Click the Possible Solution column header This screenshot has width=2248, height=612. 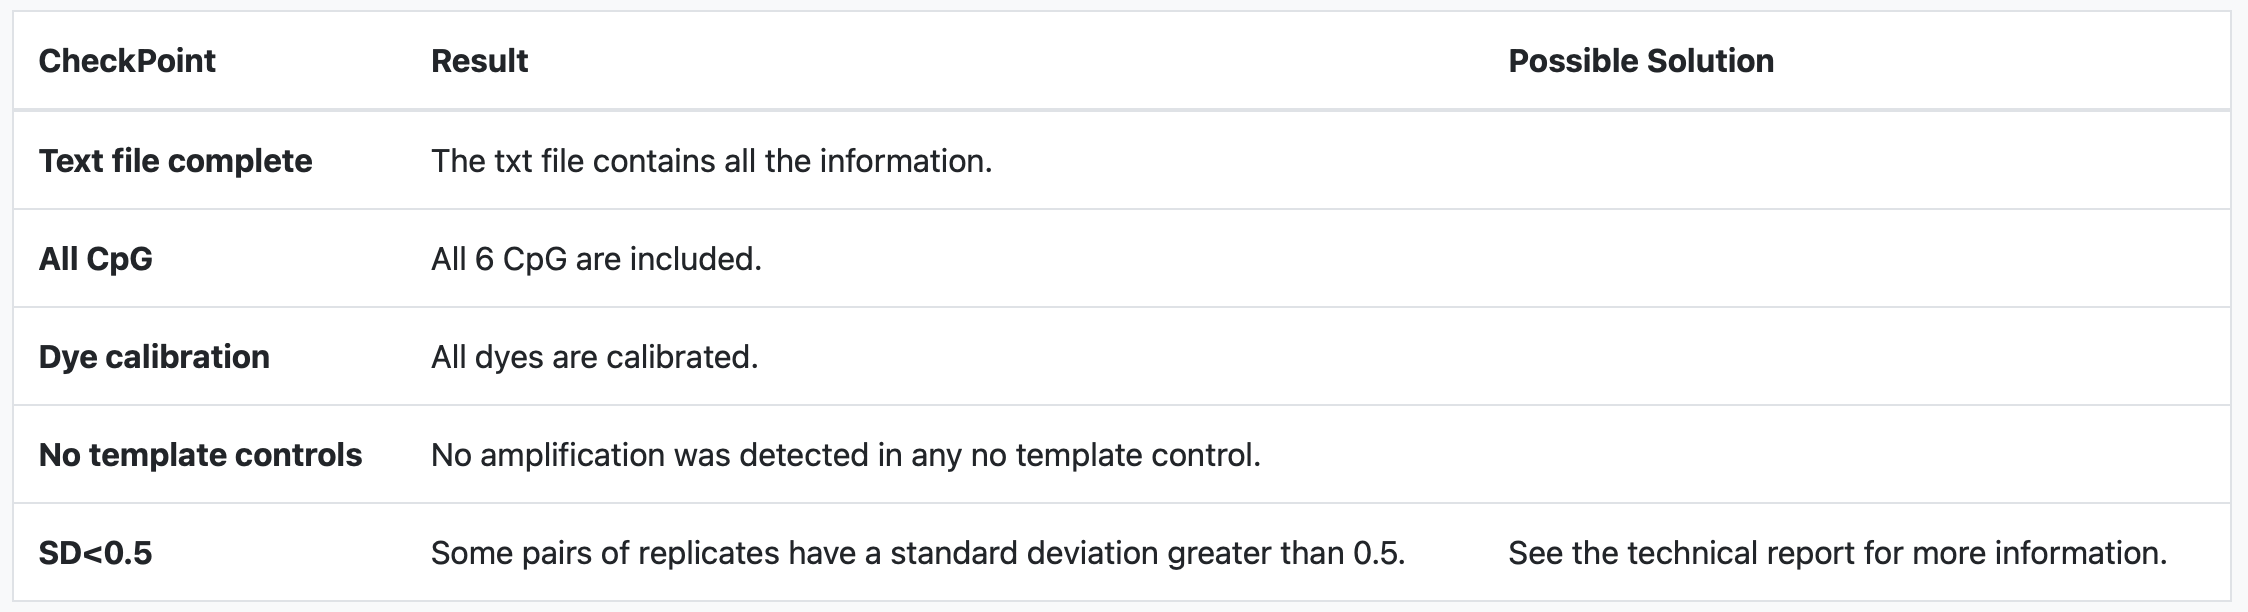click(1640, 61)
